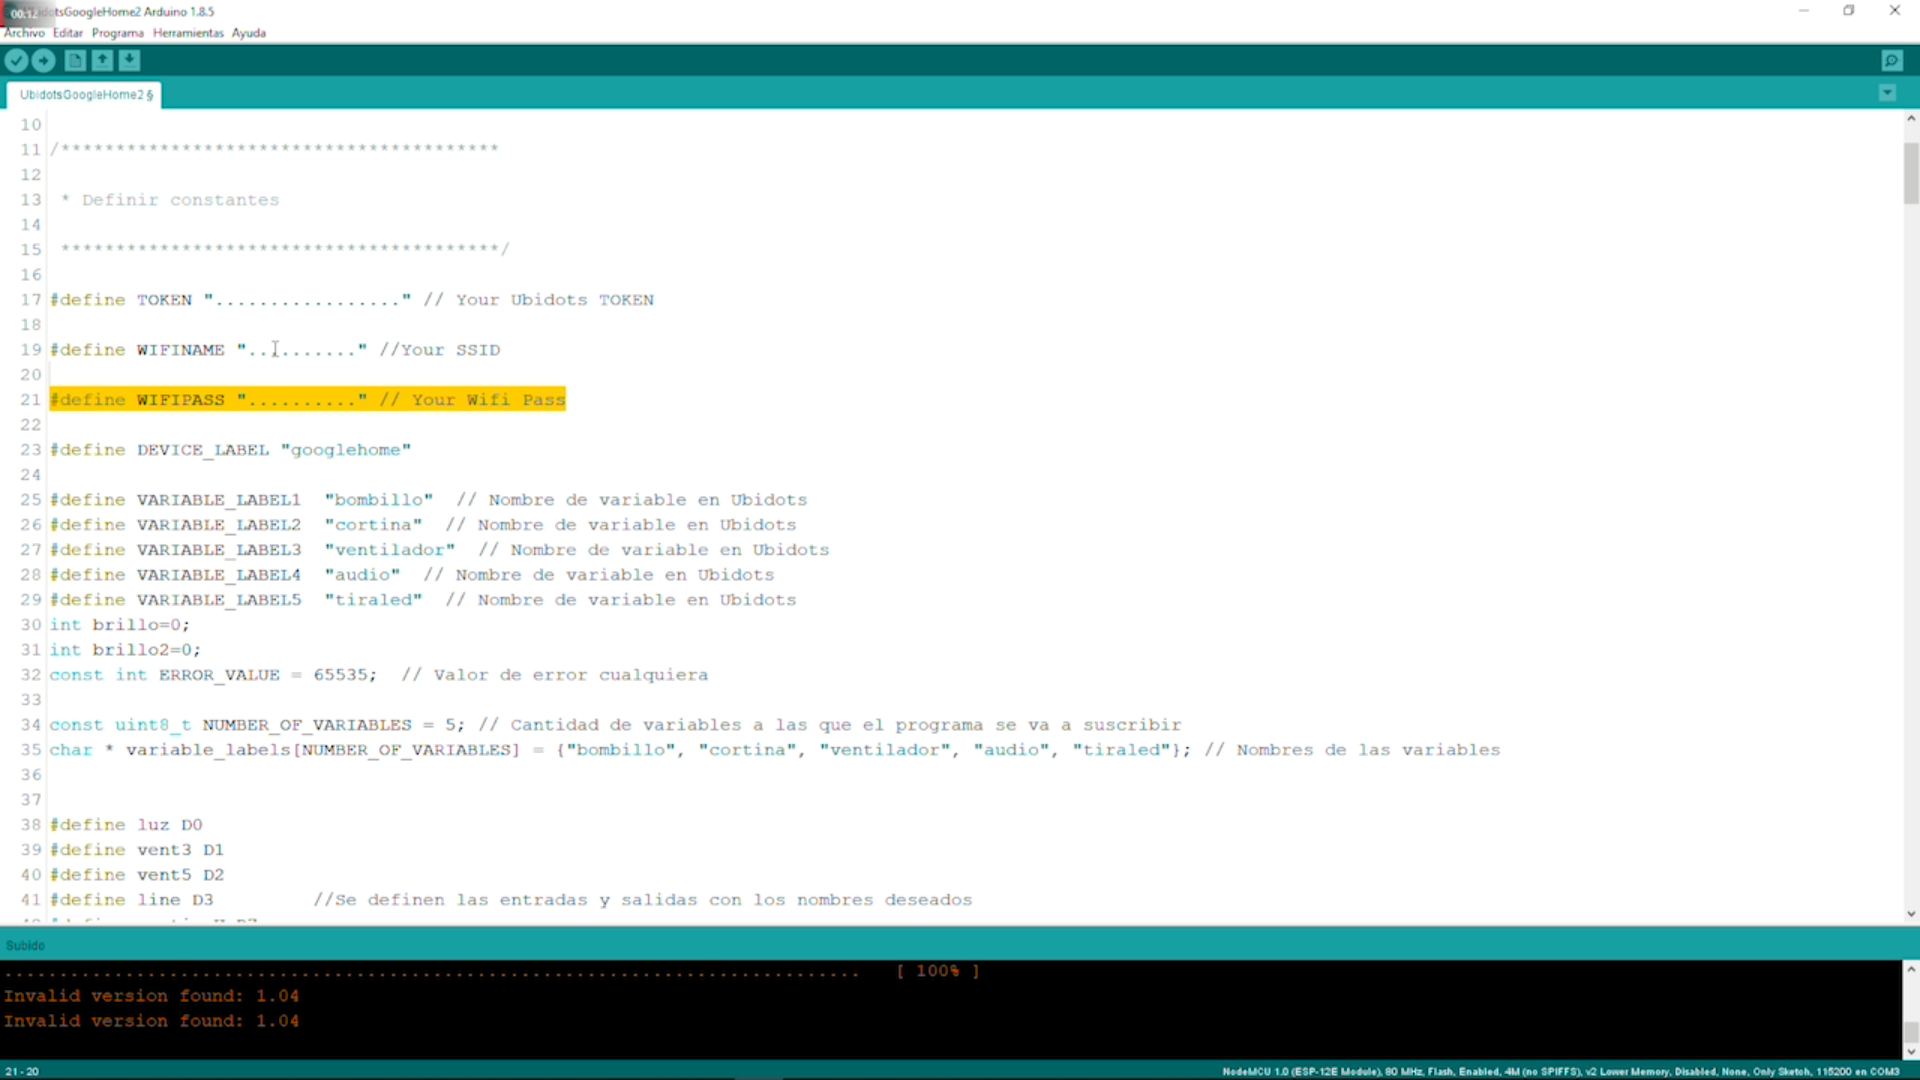Select the UbidotsGoogleHome2 sketch tab
This screenshot has width=1920, height=1080.
[x=85, y=95]
